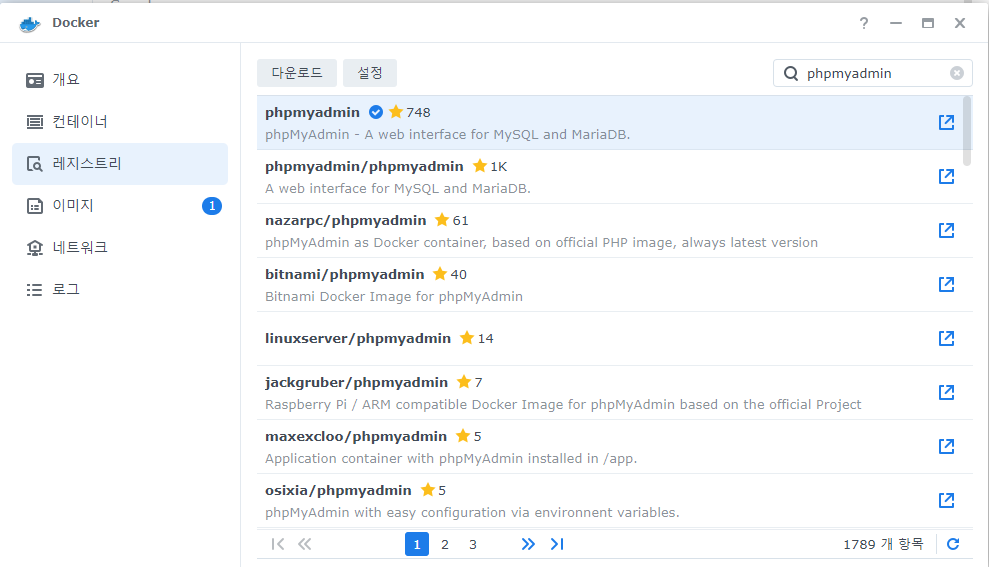Maximize the Docker window
989x567 pixels.
928,23
